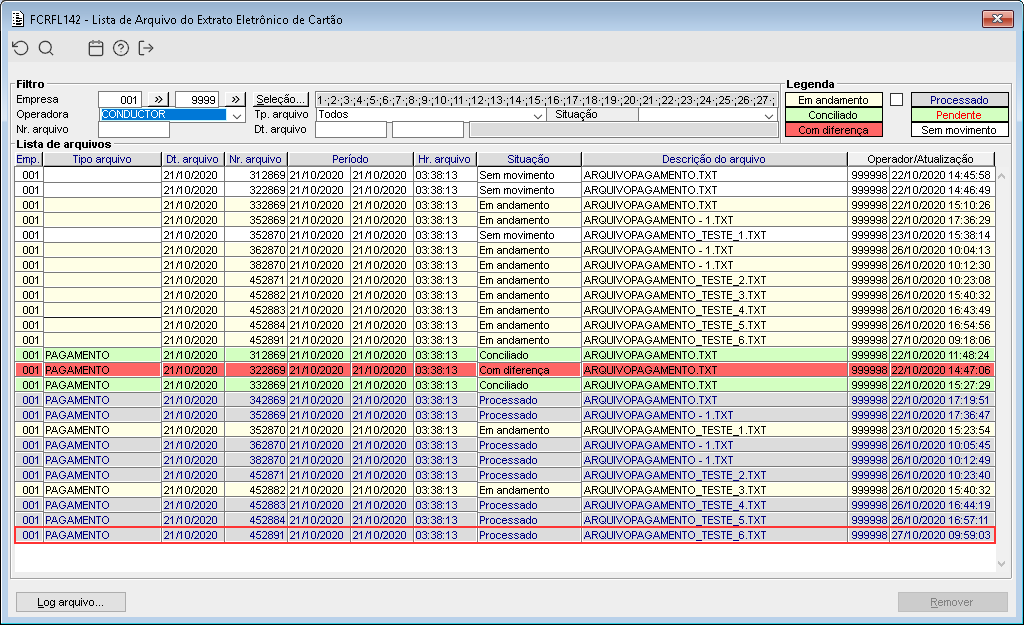Click the Nr. arquivo column header
1024x625 pixels.
coord(255,159)
